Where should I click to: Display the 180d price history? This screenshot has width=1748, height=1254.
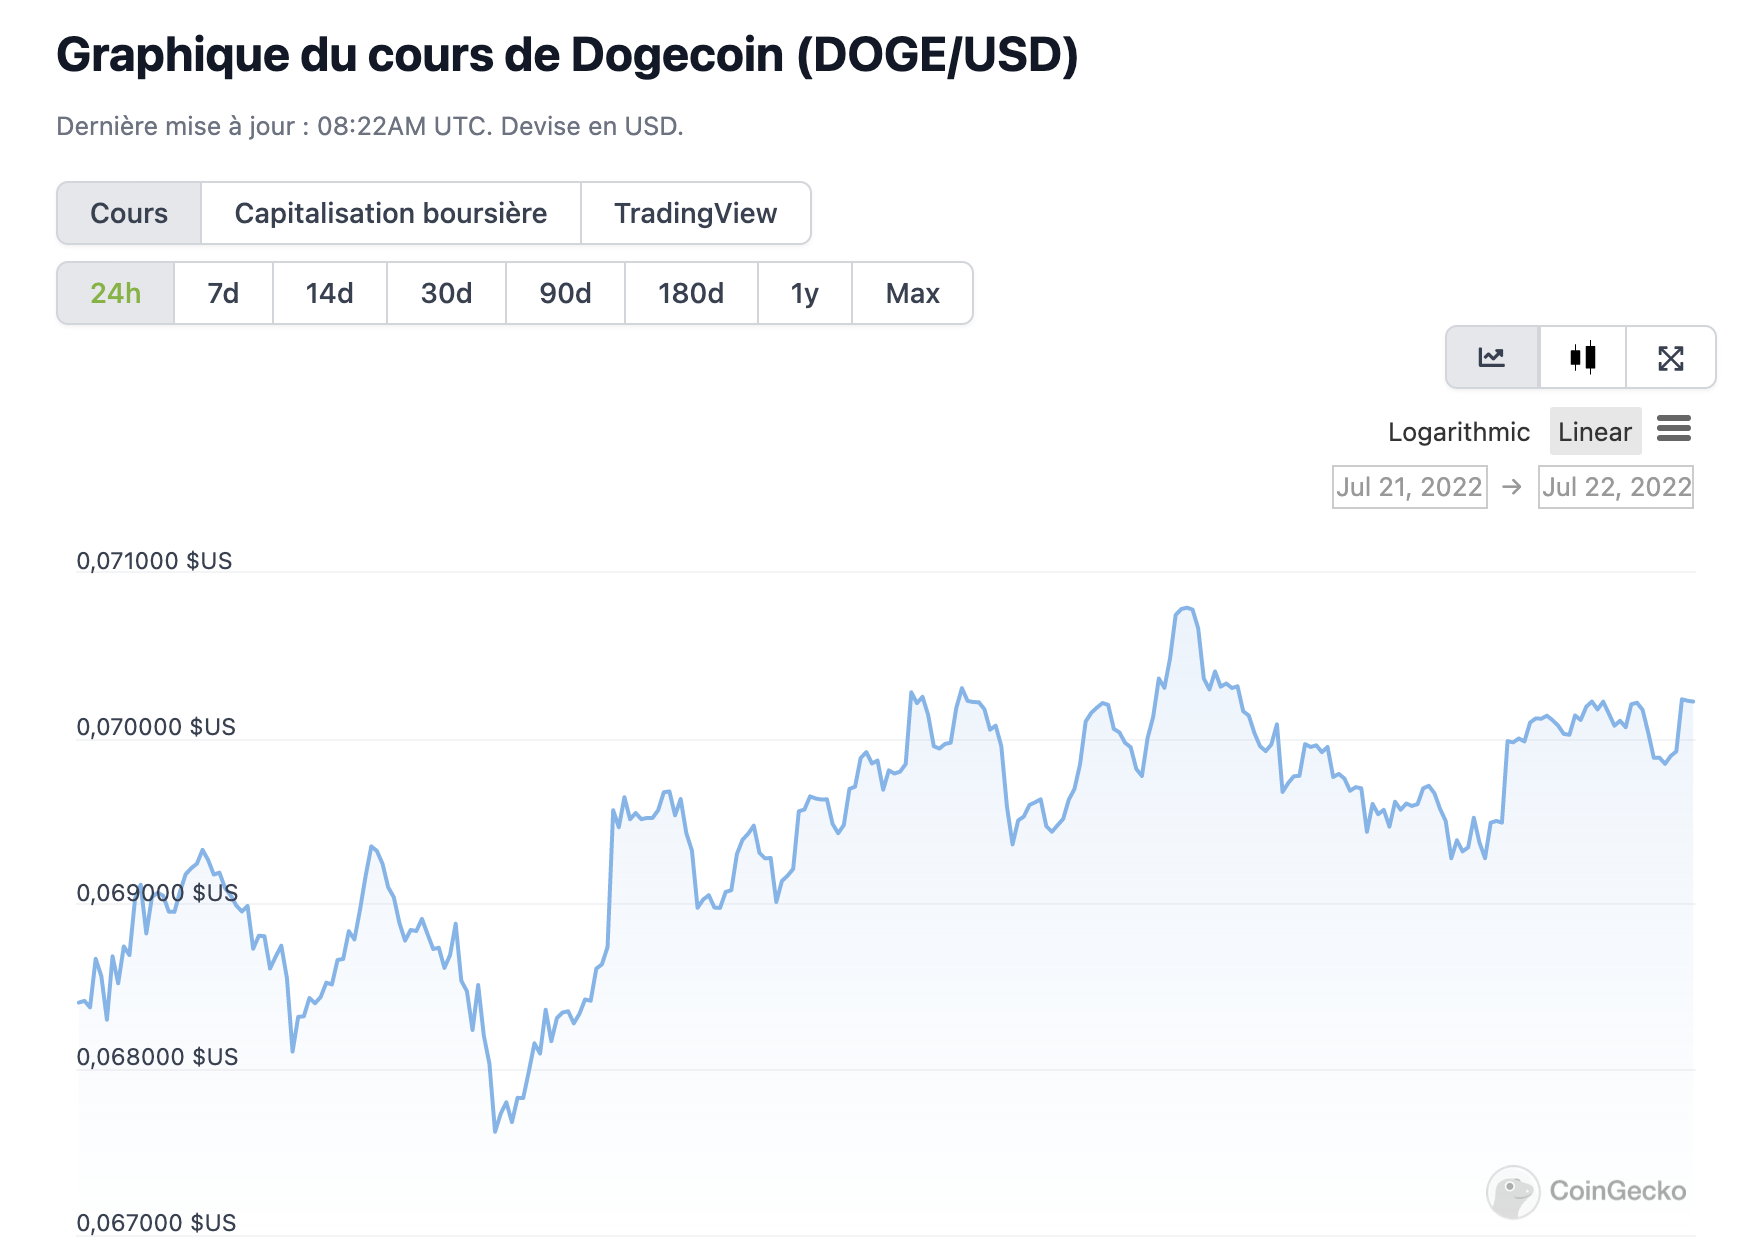(x=690, y=293)
